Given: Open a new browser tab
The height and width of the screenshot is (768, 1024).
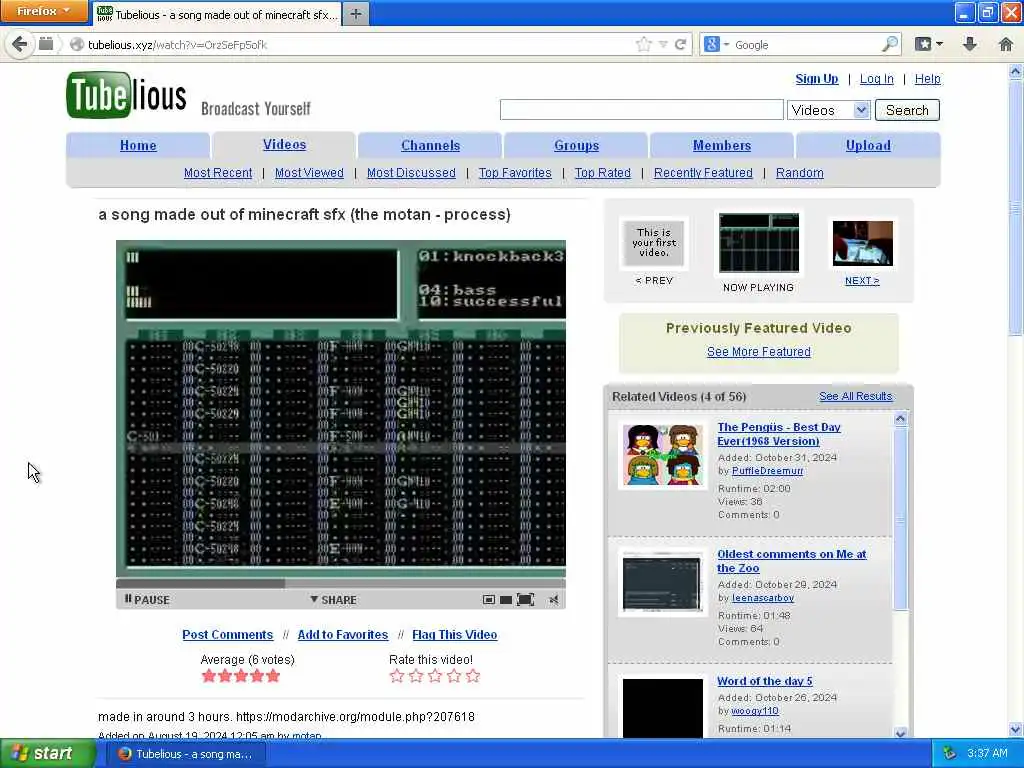Looking at the screenshot, I should click(355, 14).
